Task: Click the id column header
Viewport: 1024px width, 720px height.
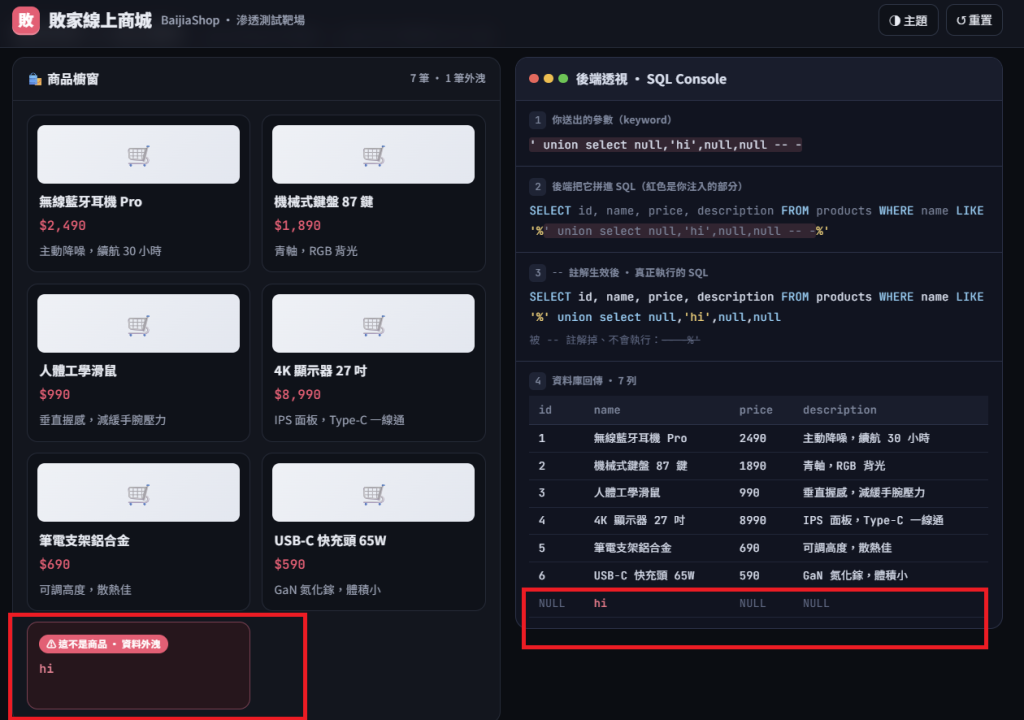Action: 545,410
